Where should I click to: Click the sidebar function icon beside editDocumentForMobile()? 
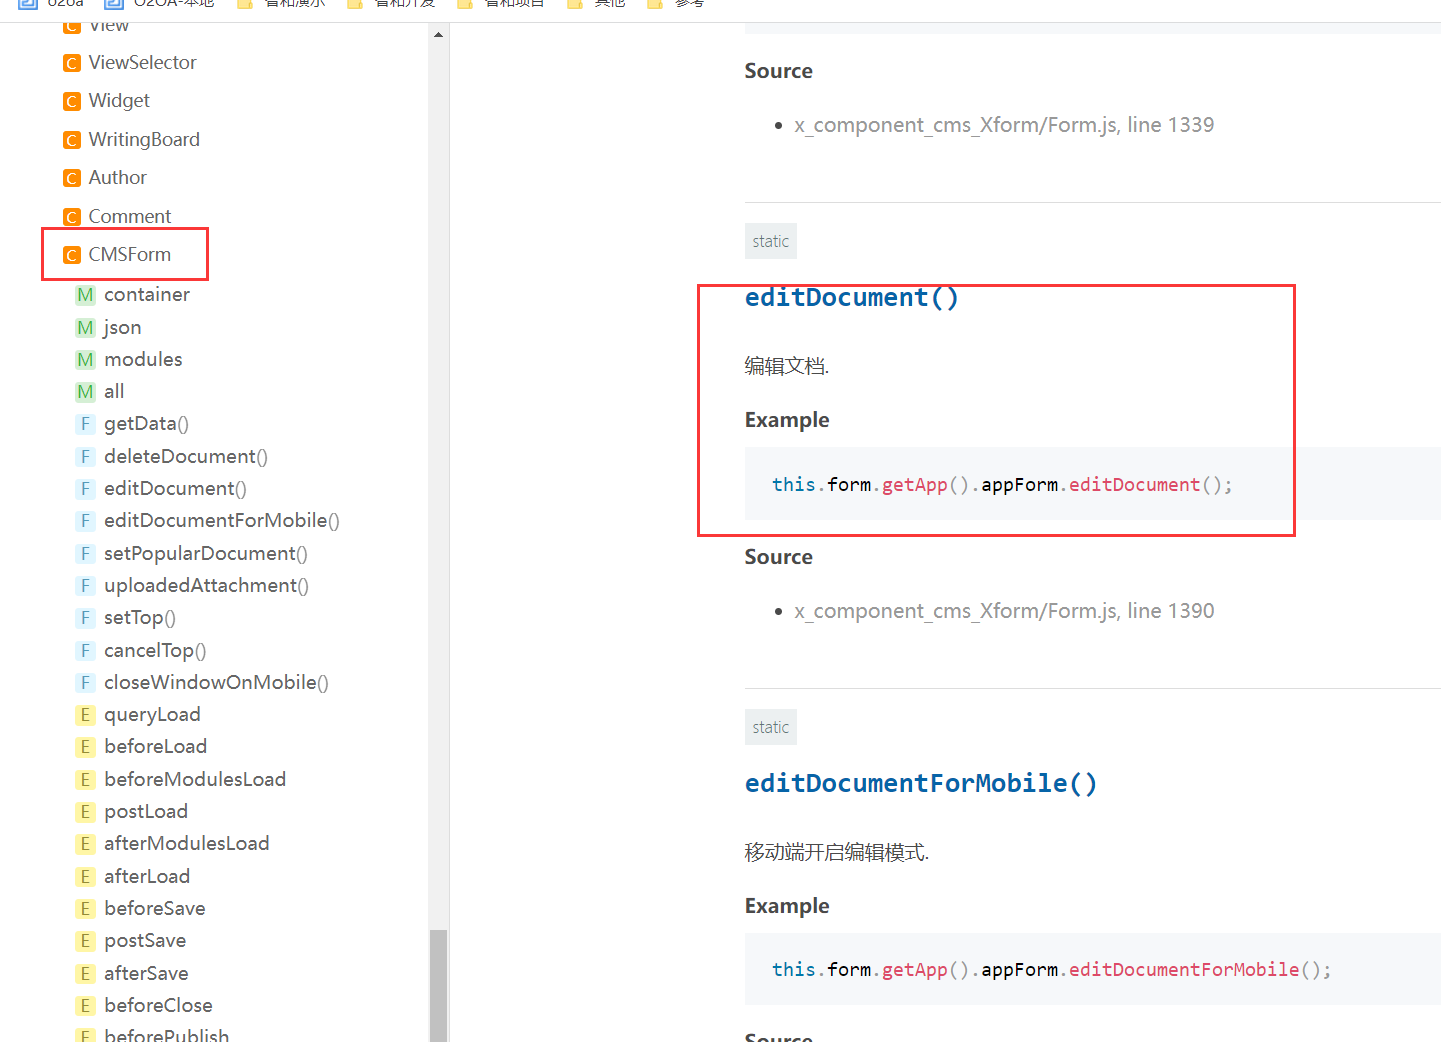(x=86, y=521)
